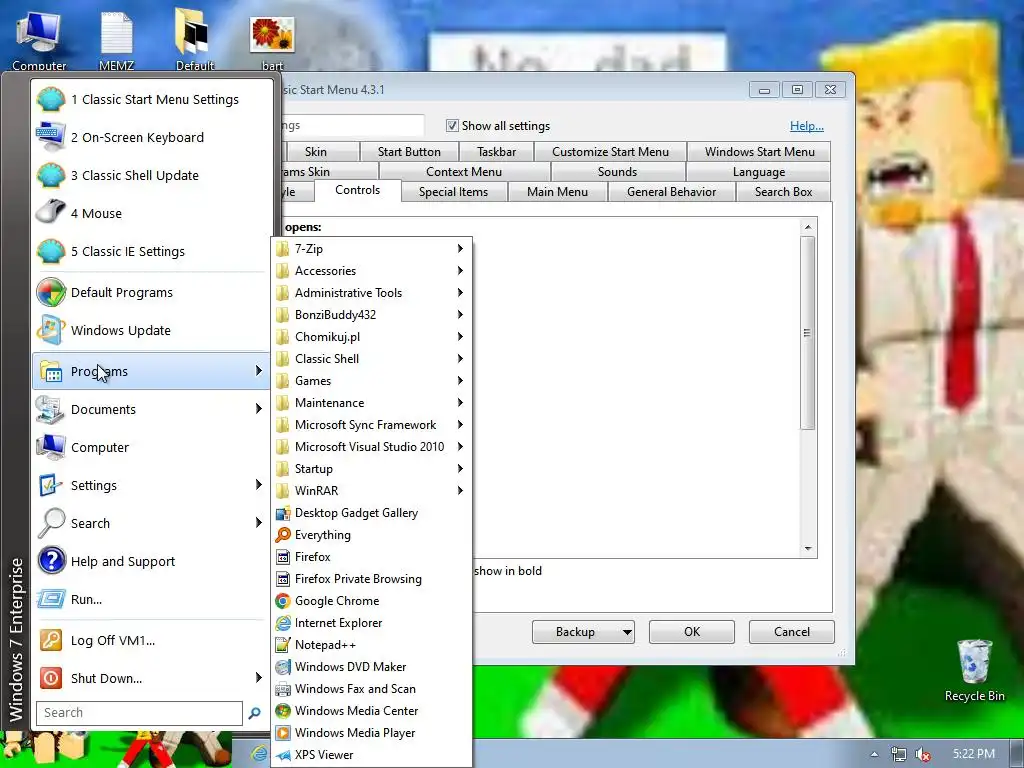
Task: Click Help and Support question mark icon
Action: pyautogui.click(x=51, y=561)
